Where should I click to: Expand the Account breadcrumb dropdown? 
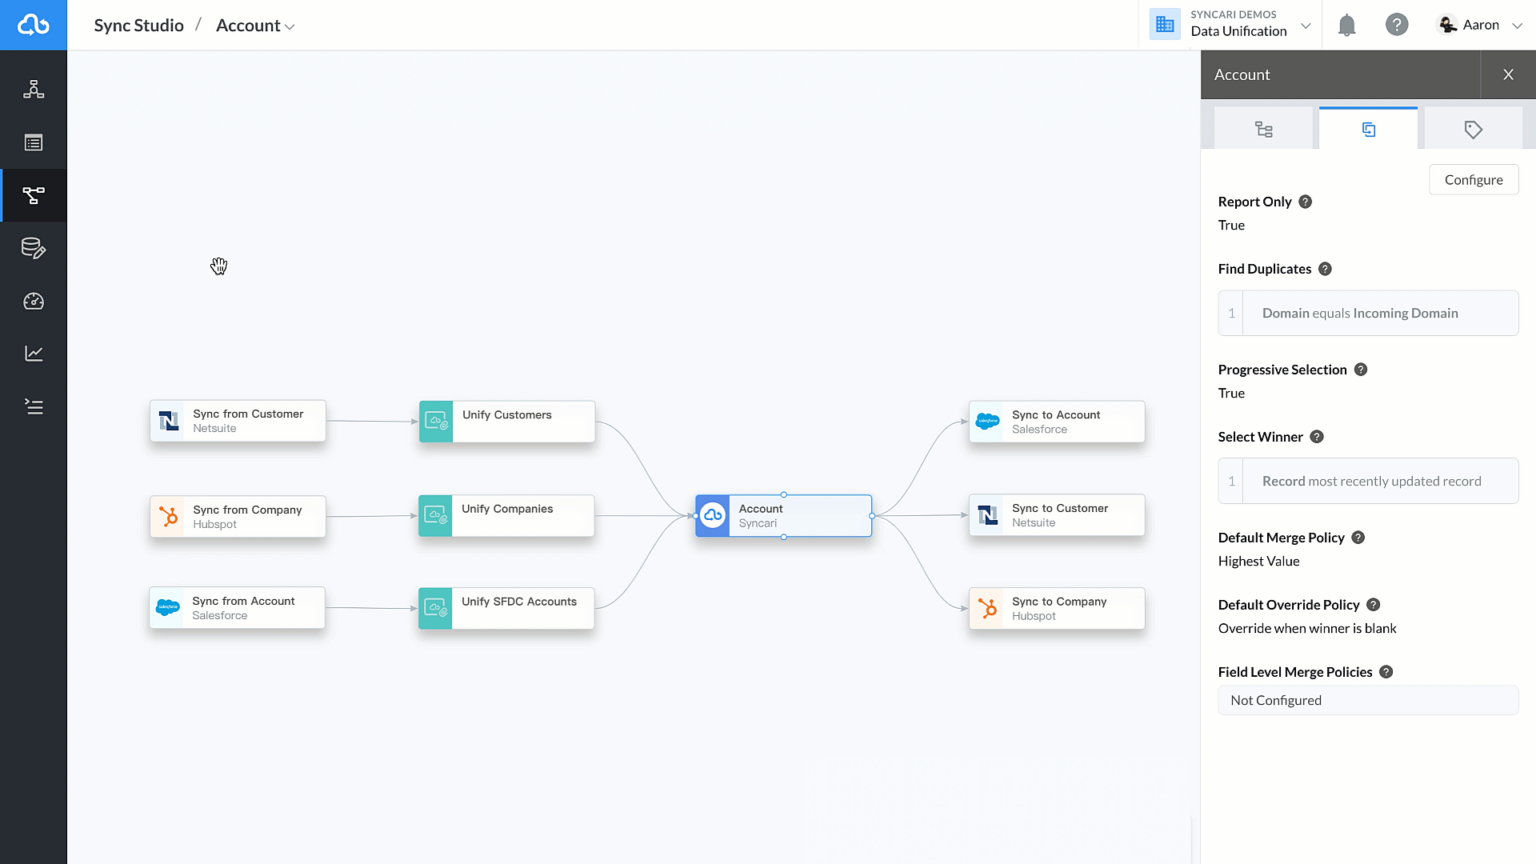(x=255, y=25)
